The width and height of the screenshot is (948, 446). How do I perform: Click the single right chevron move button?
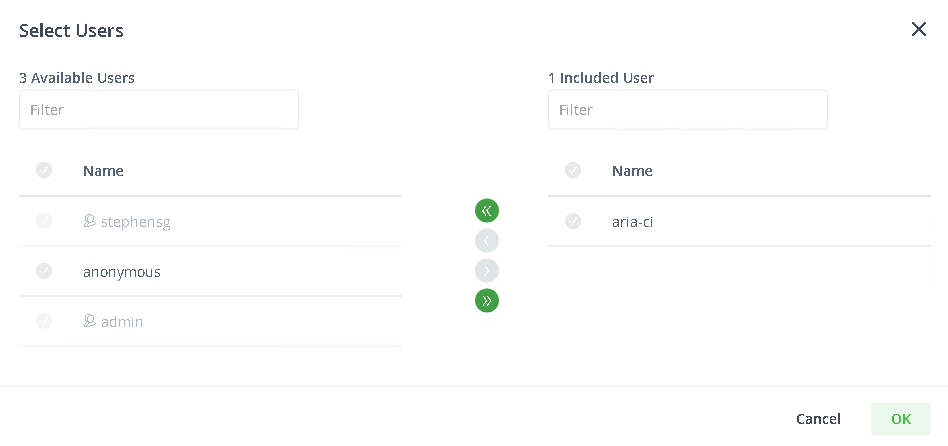487,270
